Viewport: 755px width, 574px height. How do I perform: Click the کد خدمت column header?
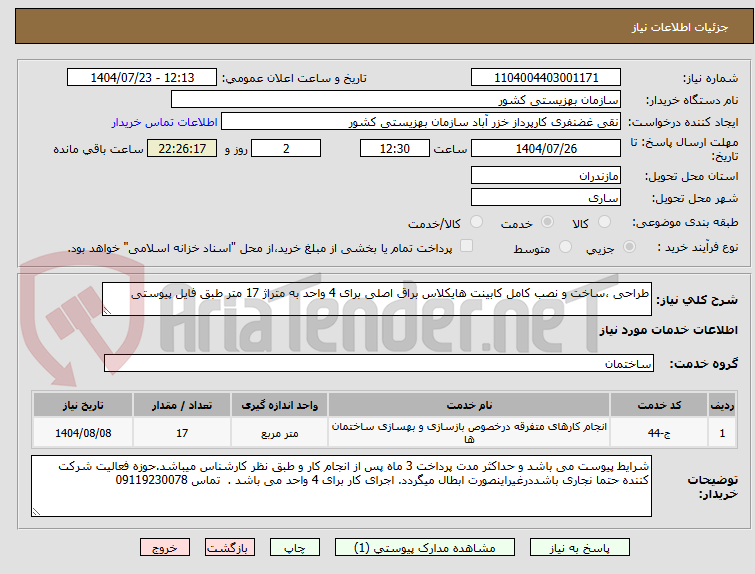[x=659, y=405]
